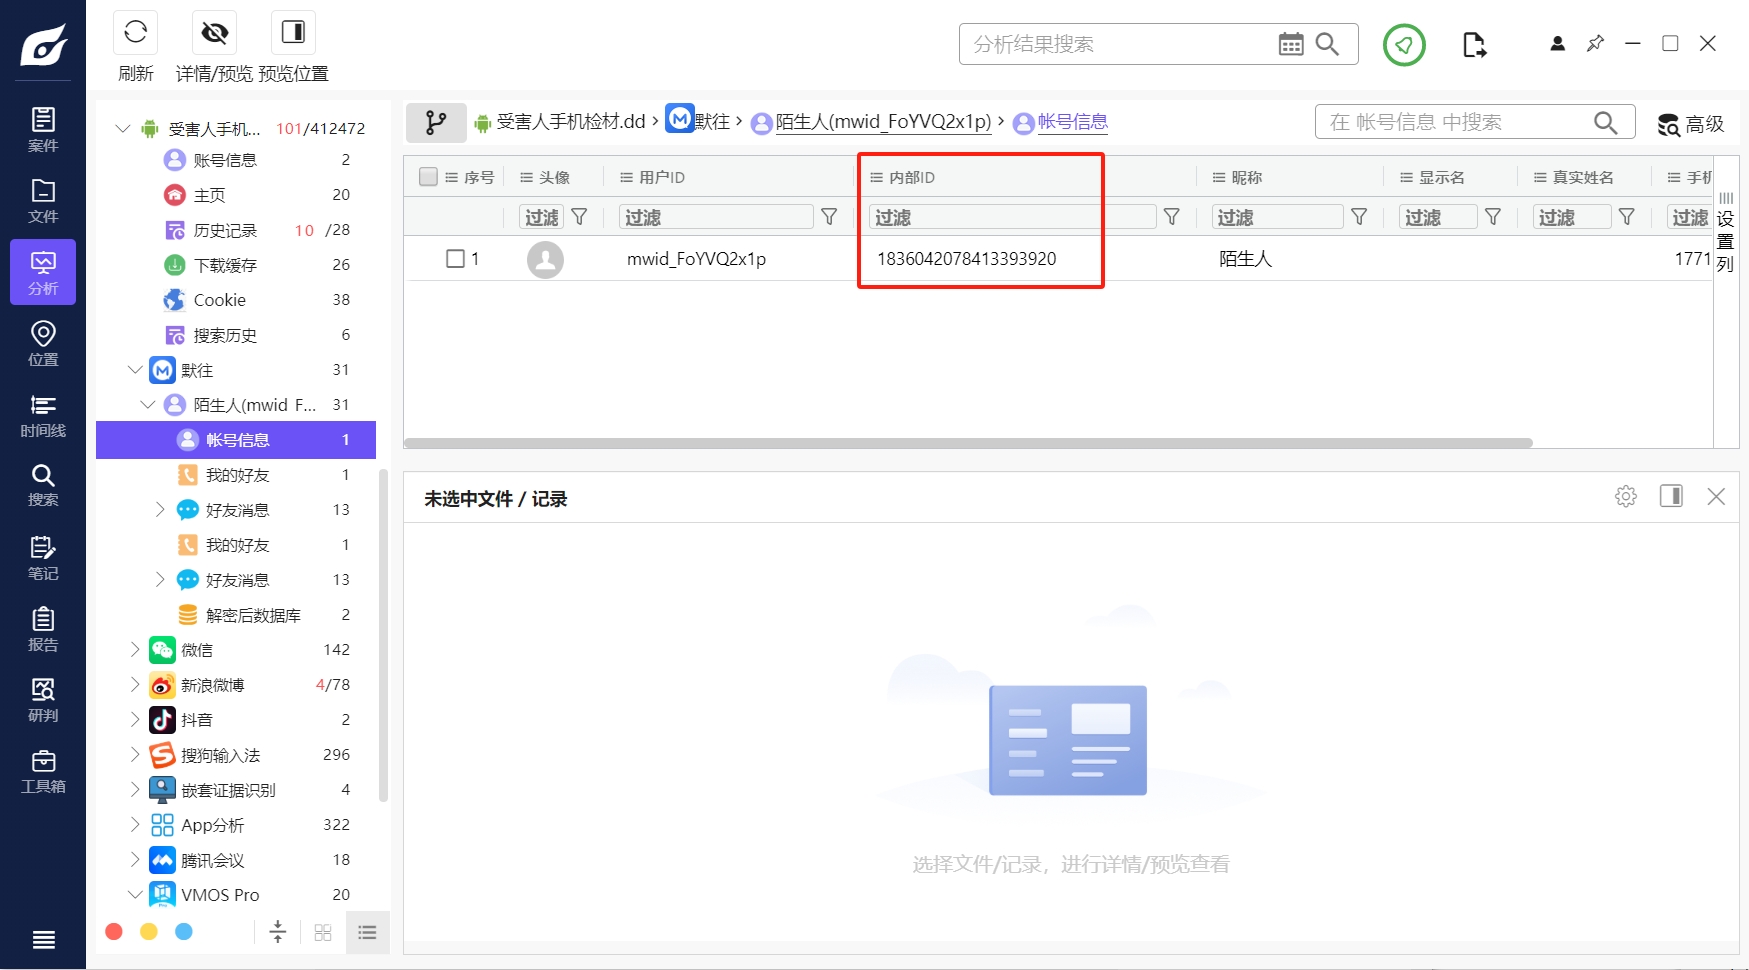The width and height of the screenshot is (1749, 970).
Task: Open the 搜索 sidebar section
Action: [x=43, y=485]
